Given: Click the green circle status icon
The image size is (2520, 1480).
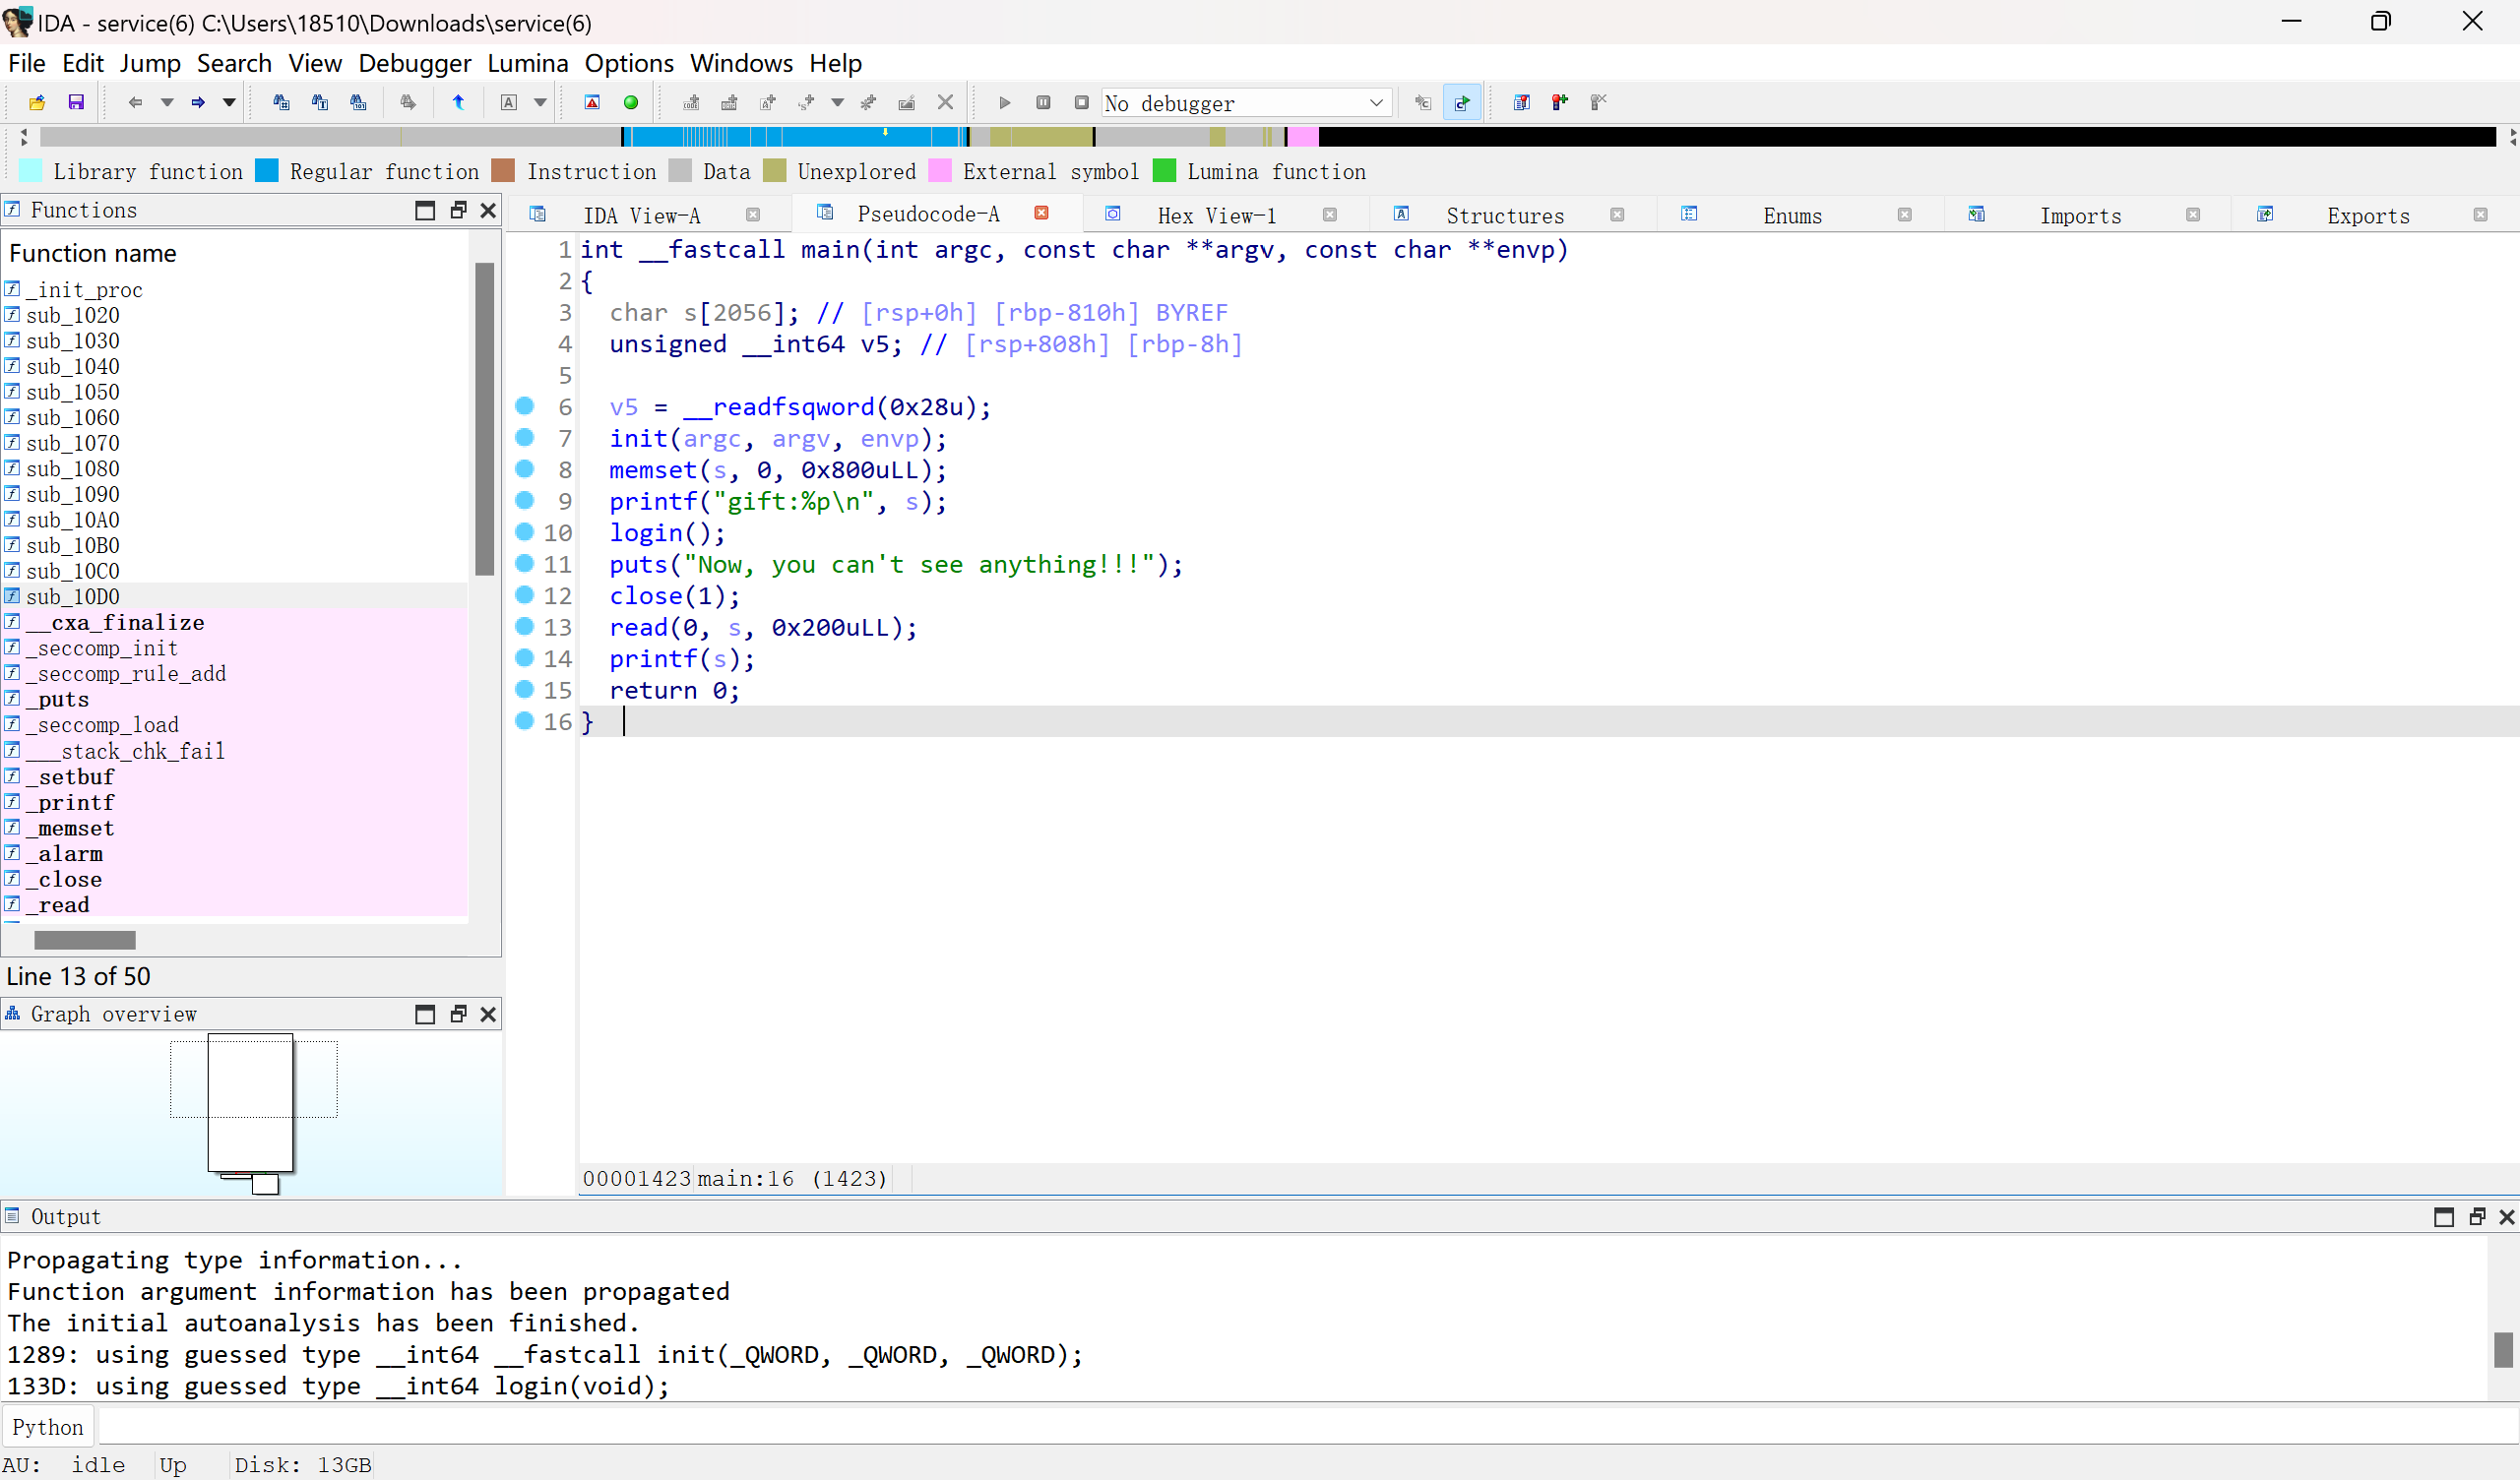Looking at the screenshot, I should pos(631,102).
